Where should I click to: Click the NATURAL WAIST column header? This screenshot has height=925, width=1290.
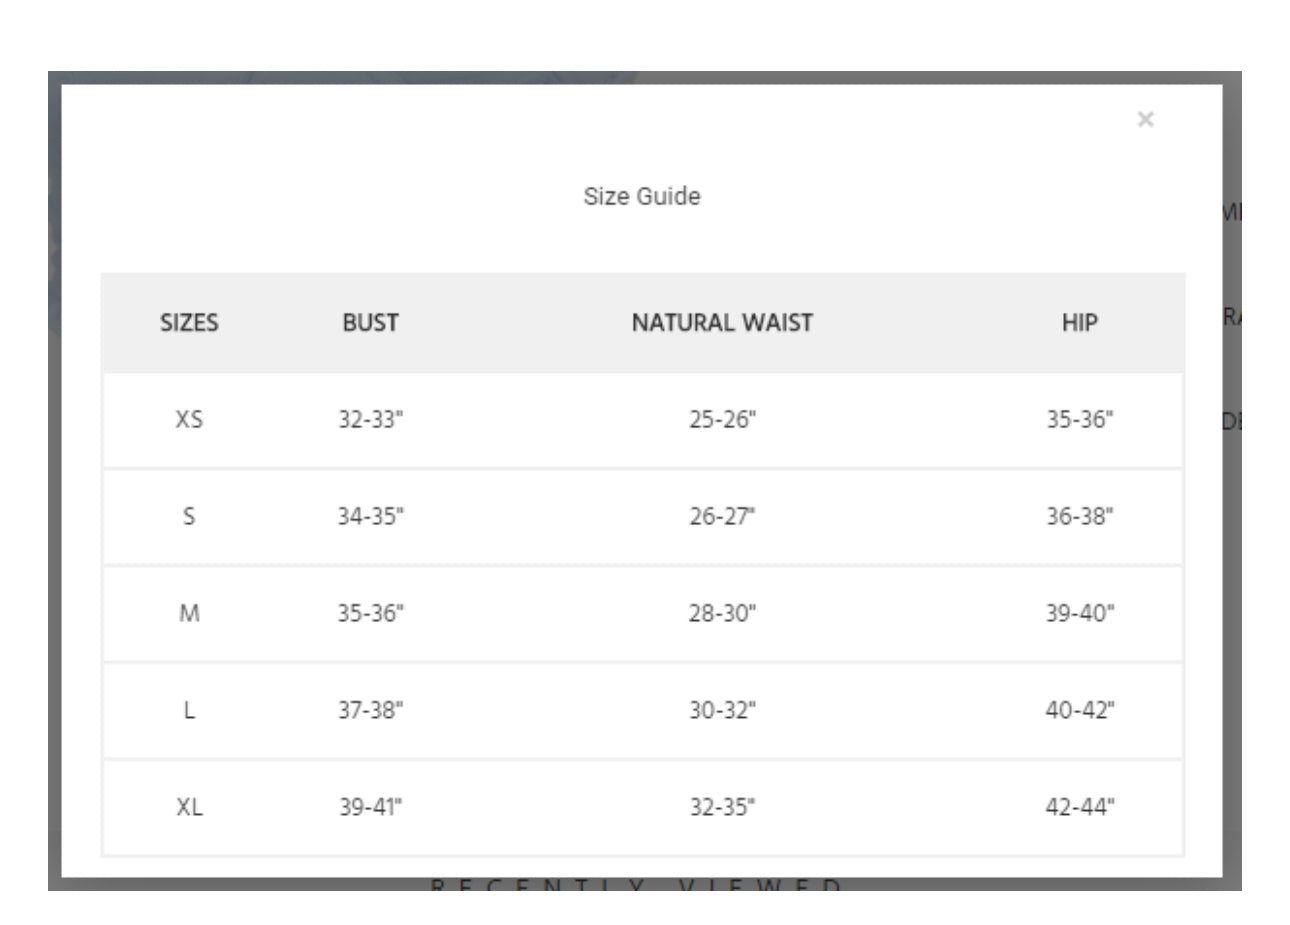click(722, 323)
